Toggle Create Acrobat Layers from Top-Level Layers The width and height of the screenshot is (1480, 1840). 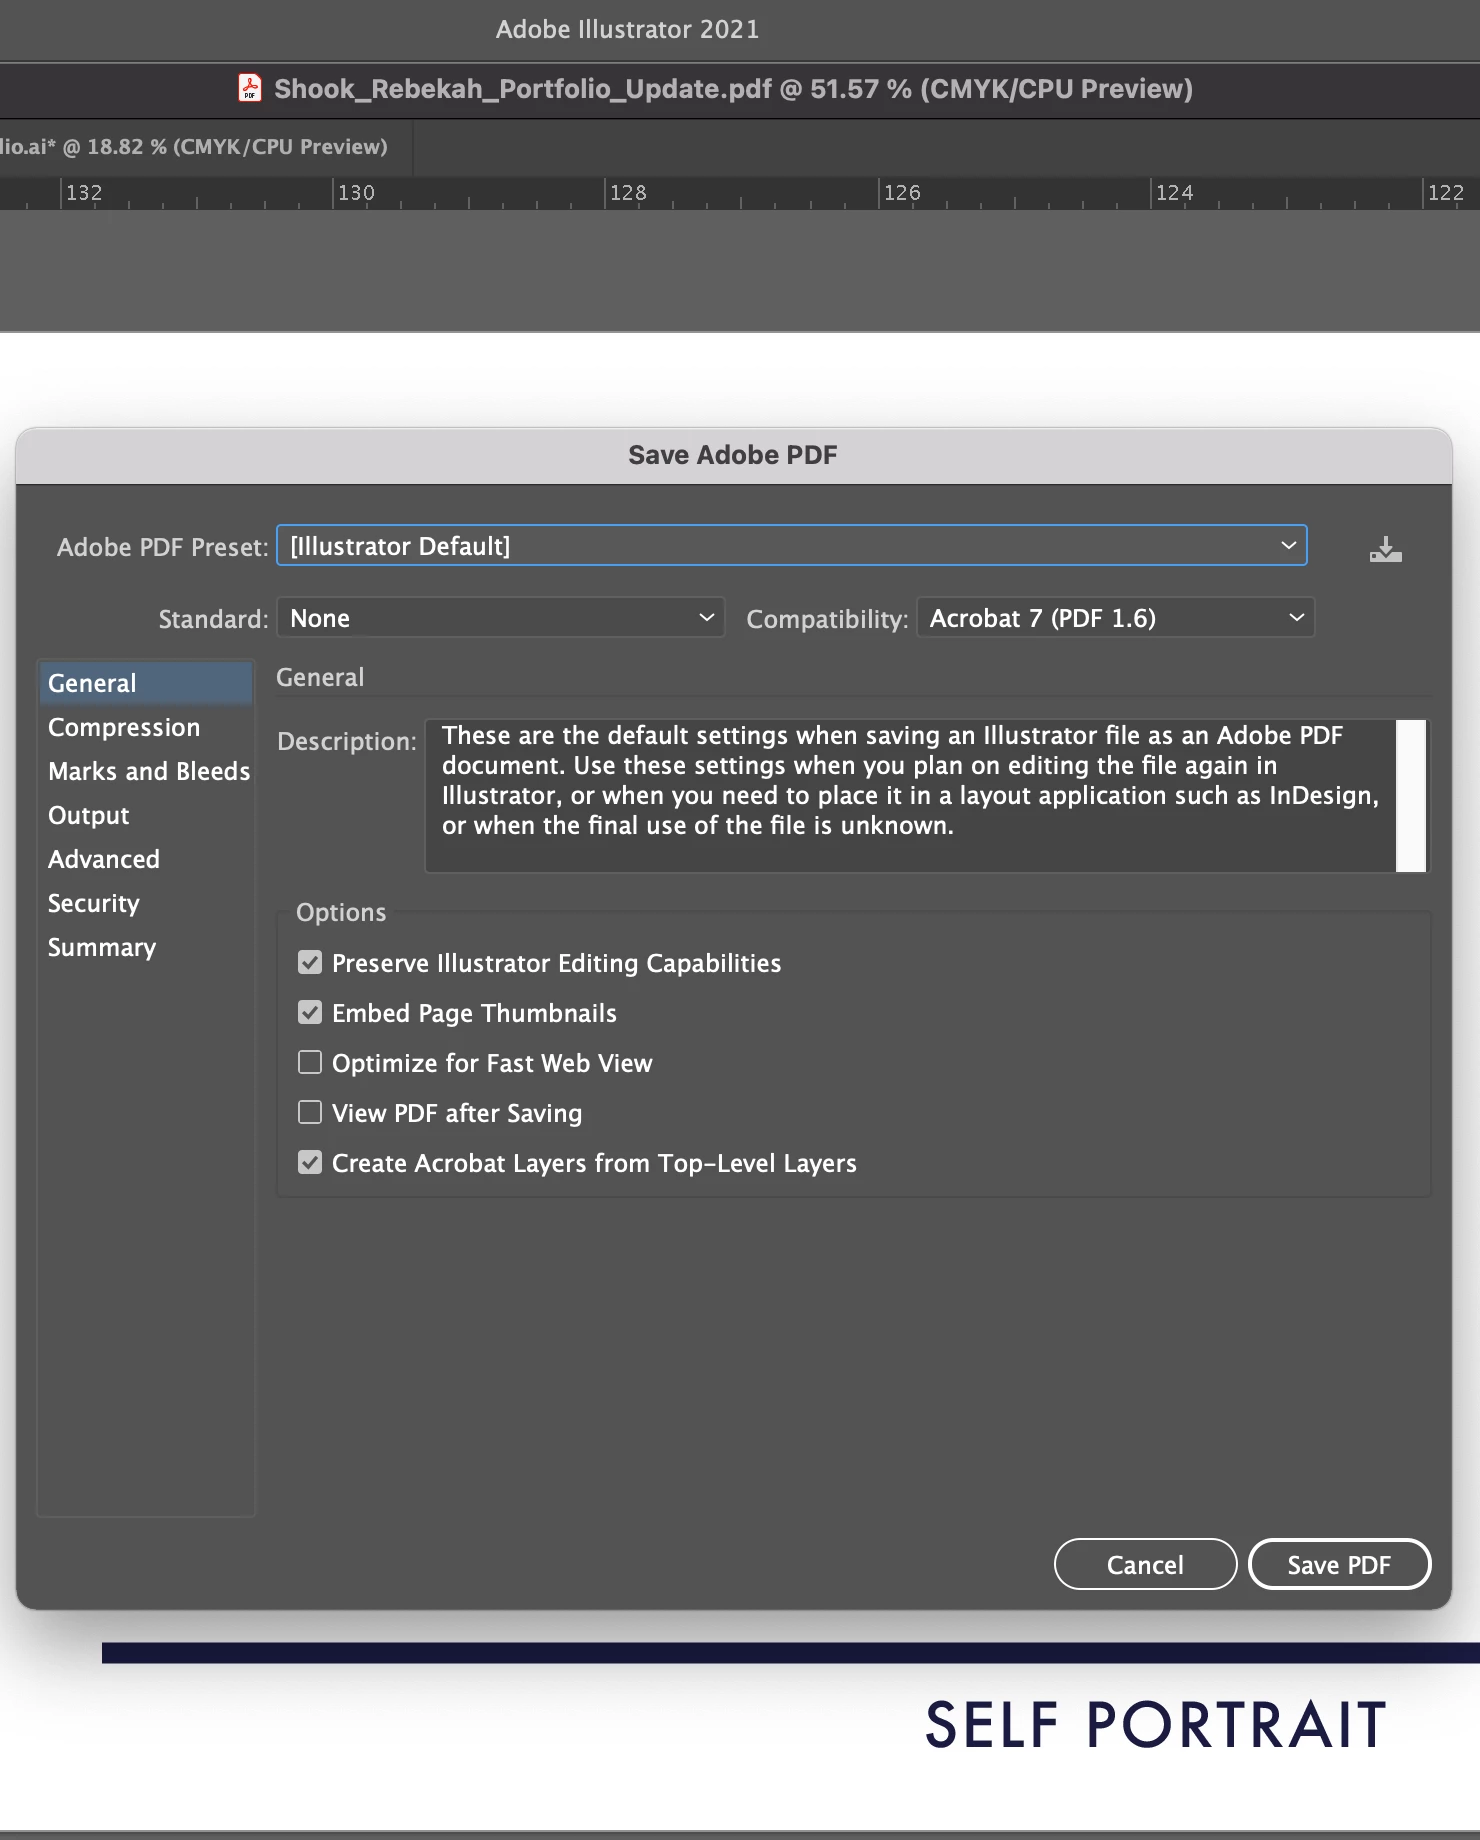pos(310,1162)
